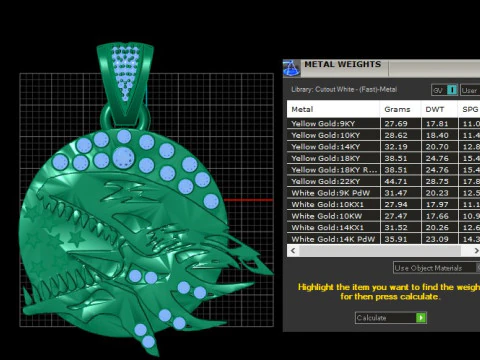The width and height of the screenshot is (480, 360).
Task: Click the Calculate button
Action: coord(391,318)
